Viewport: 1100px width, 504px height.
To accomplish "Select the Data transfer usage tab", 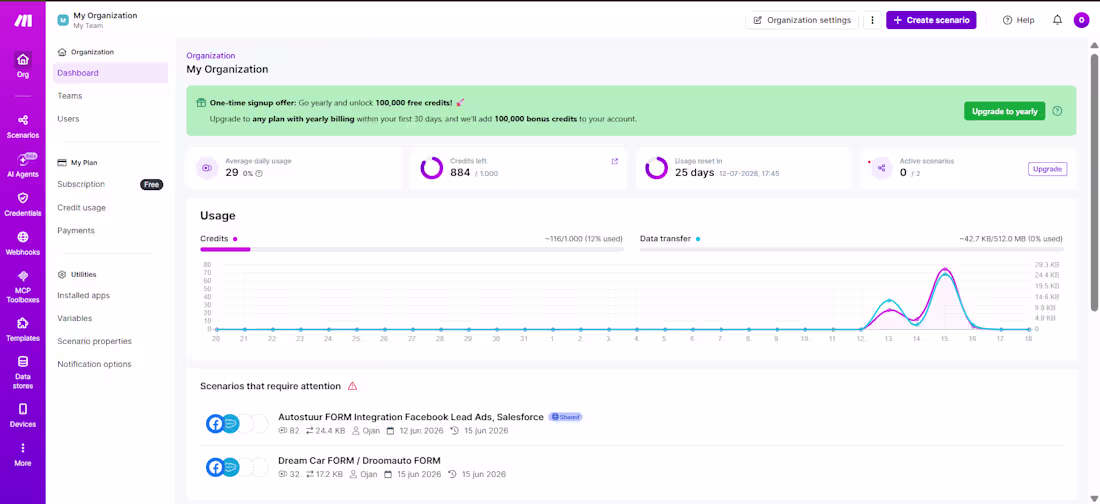I will (670, 239).
